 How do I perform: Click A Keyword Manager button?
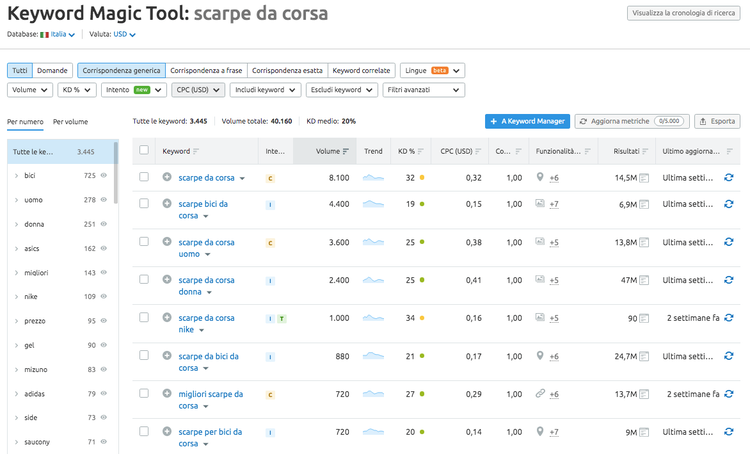[x=527, y=122]
